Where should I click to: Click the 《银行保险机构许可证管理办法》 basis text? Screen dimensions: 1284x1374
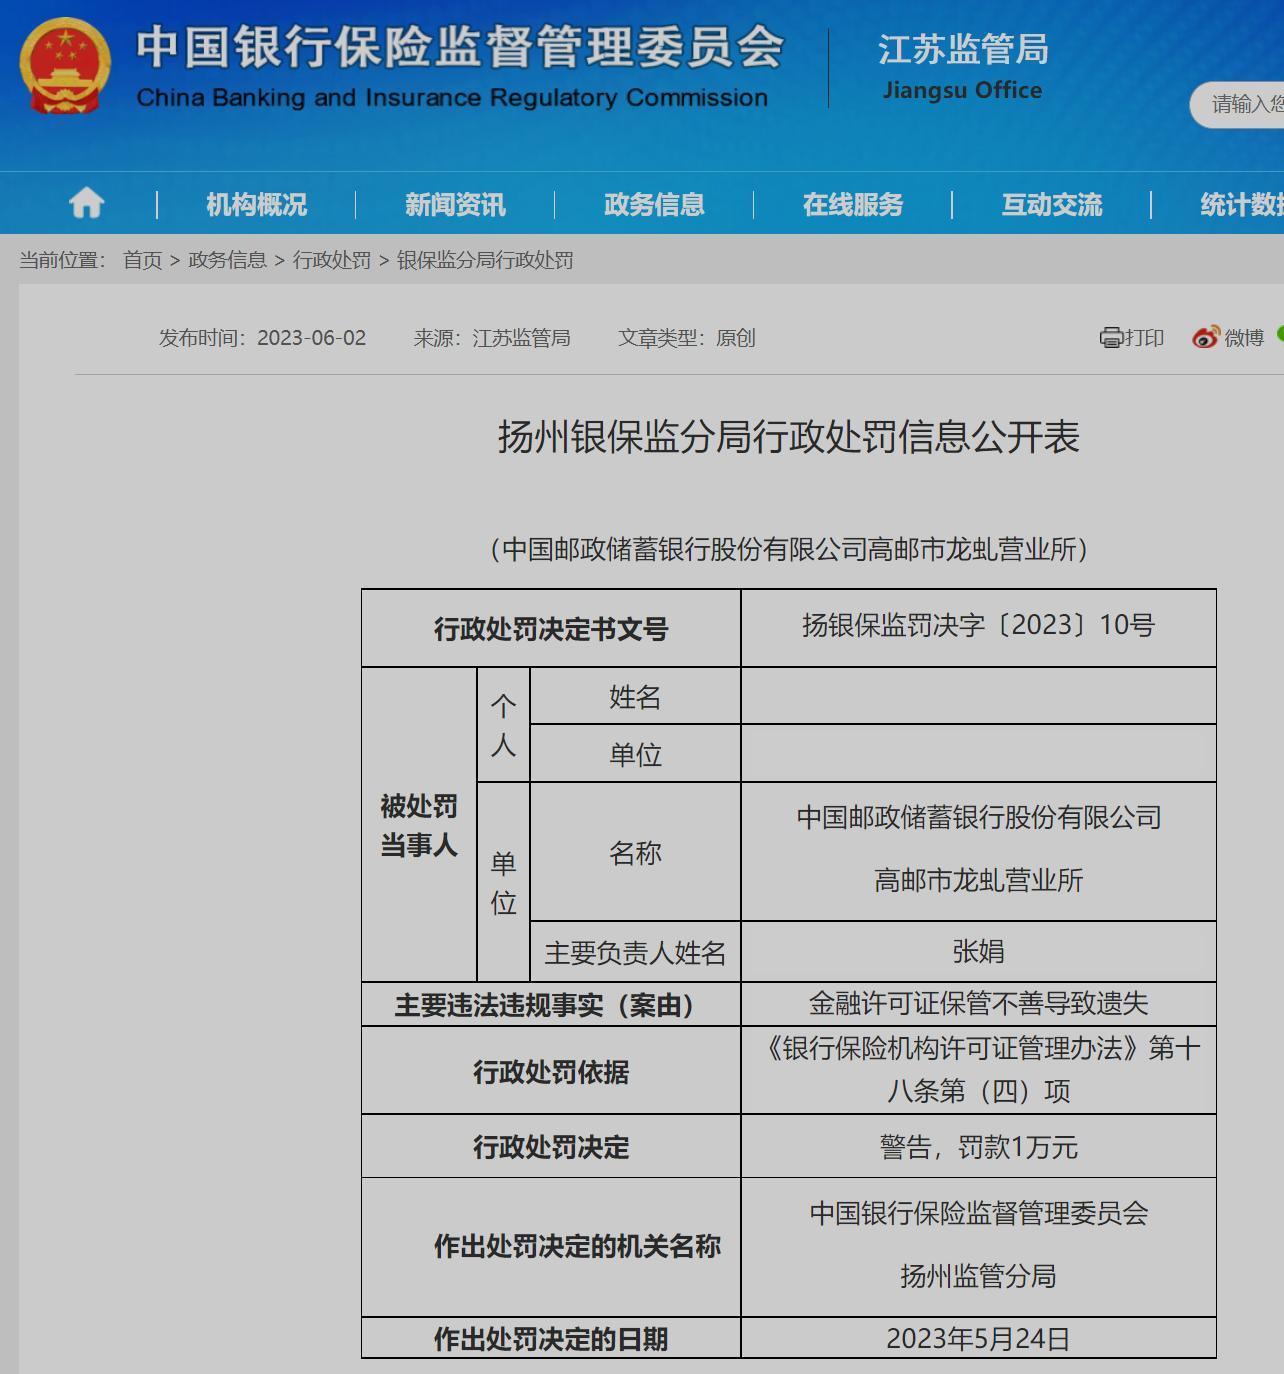pos(978,1070)
